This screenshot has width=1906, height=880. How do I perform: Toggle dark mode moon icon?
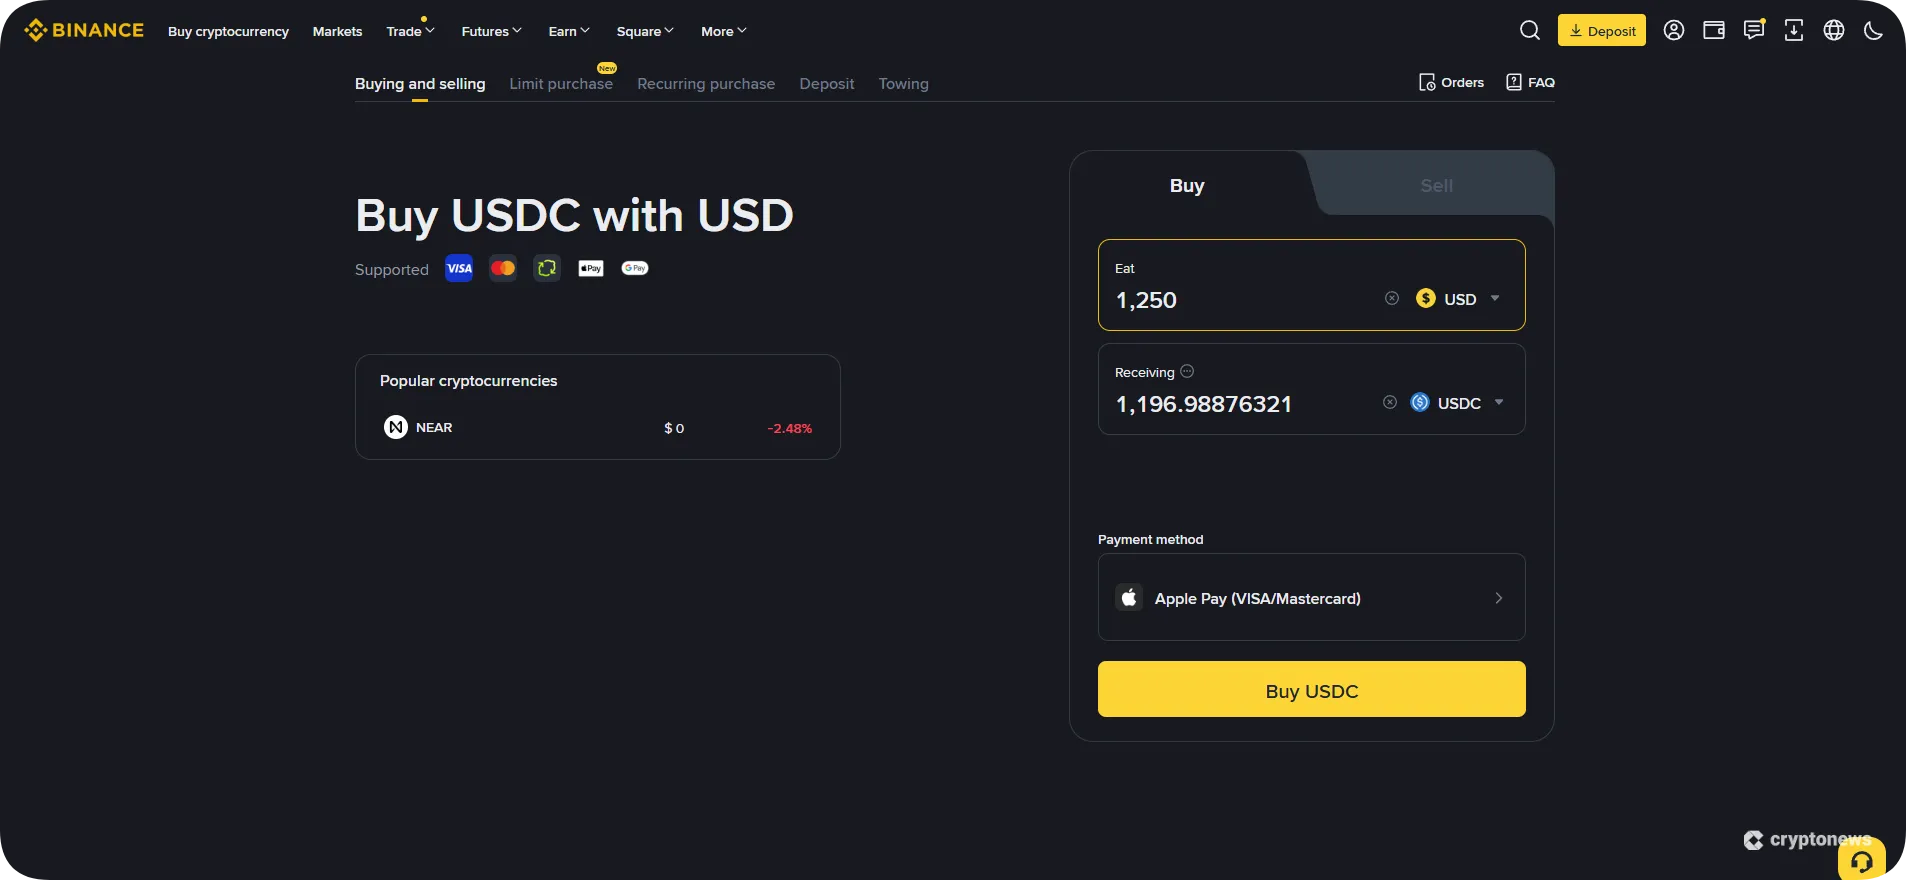(x=1874, y=30)
